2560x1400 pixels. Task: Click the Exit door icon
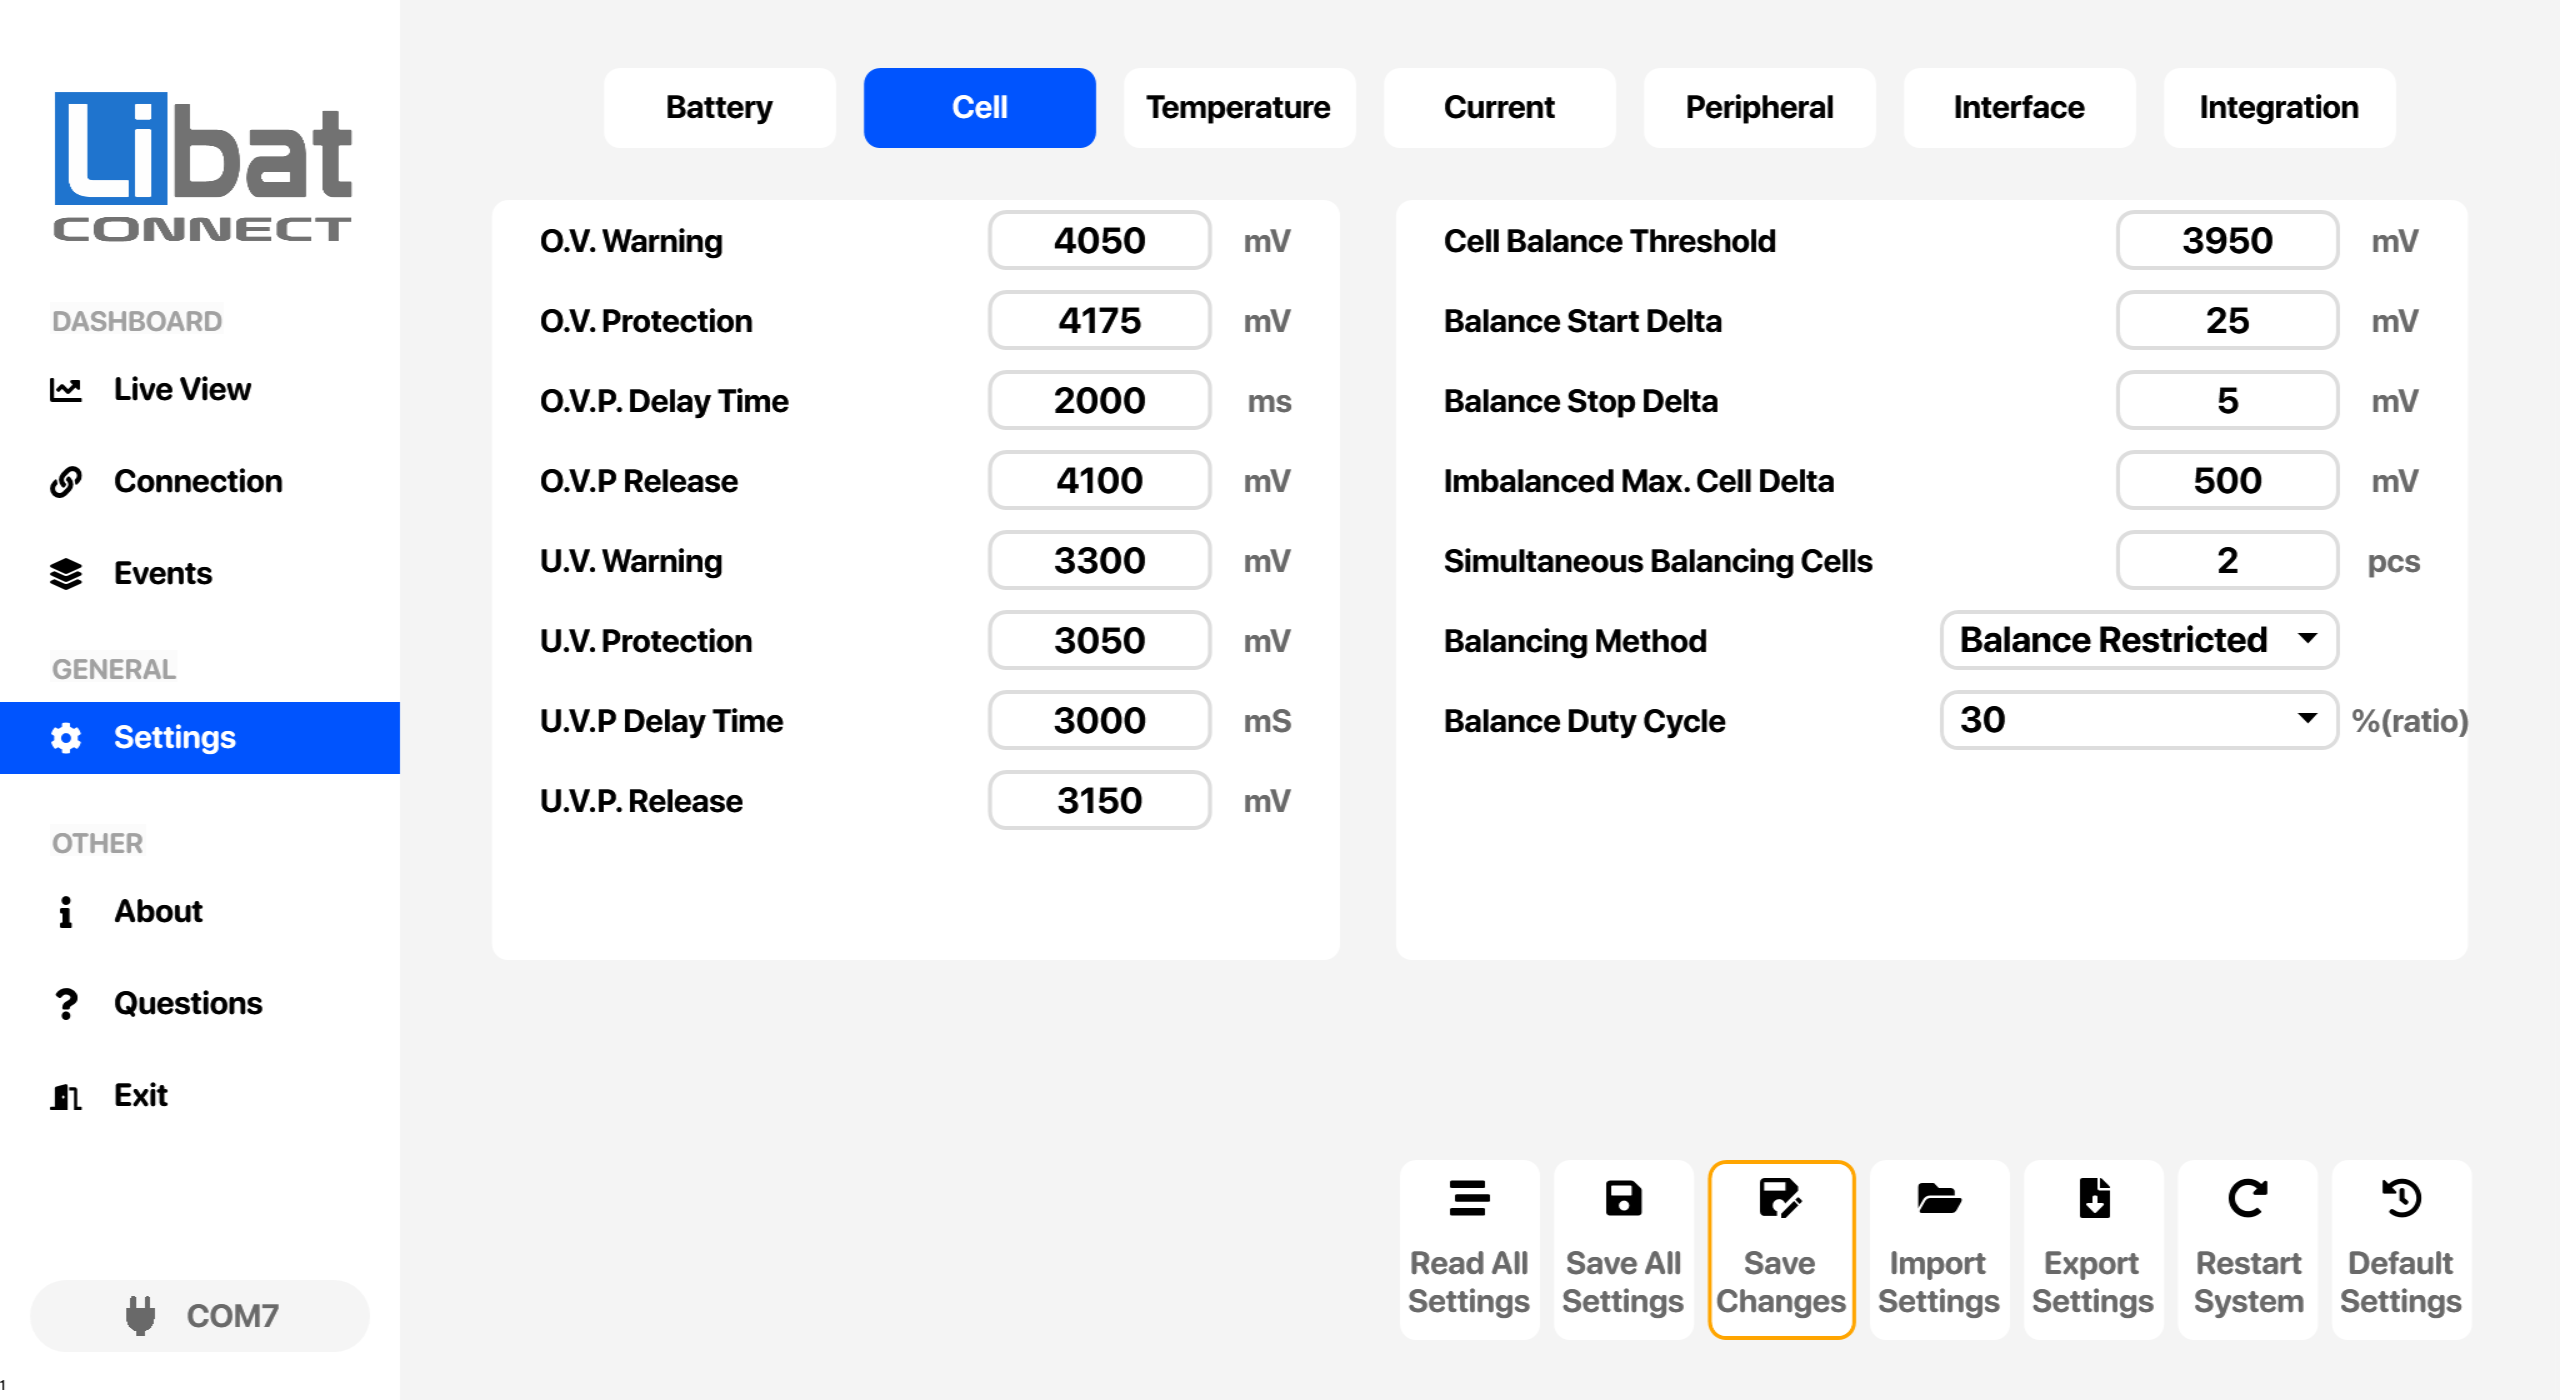coord(66,1096)
